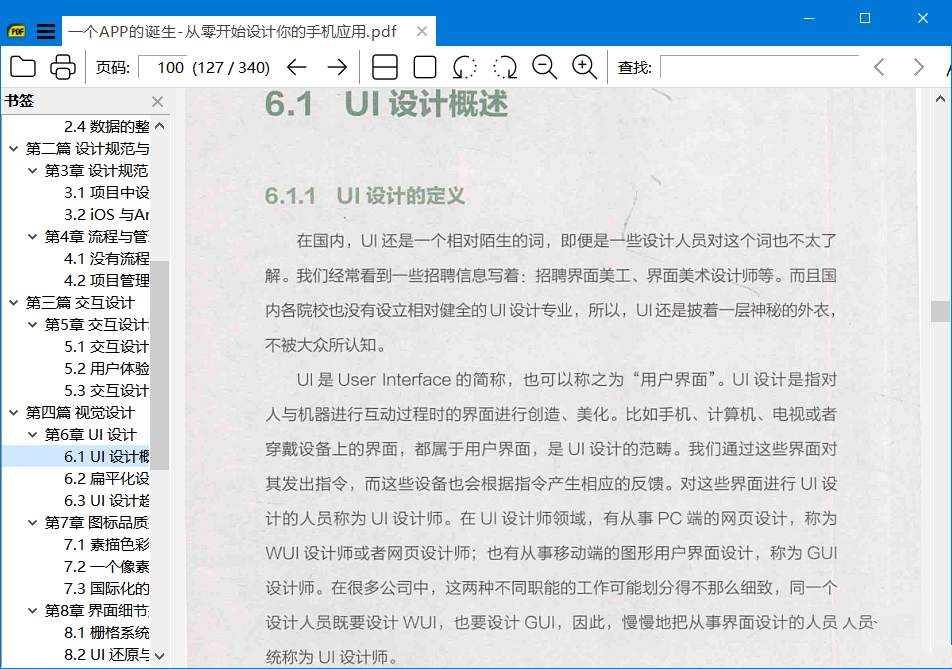Collapse the 第6章 UI设计 chapter
Screen dimensions: 952x669
point(32,434)
